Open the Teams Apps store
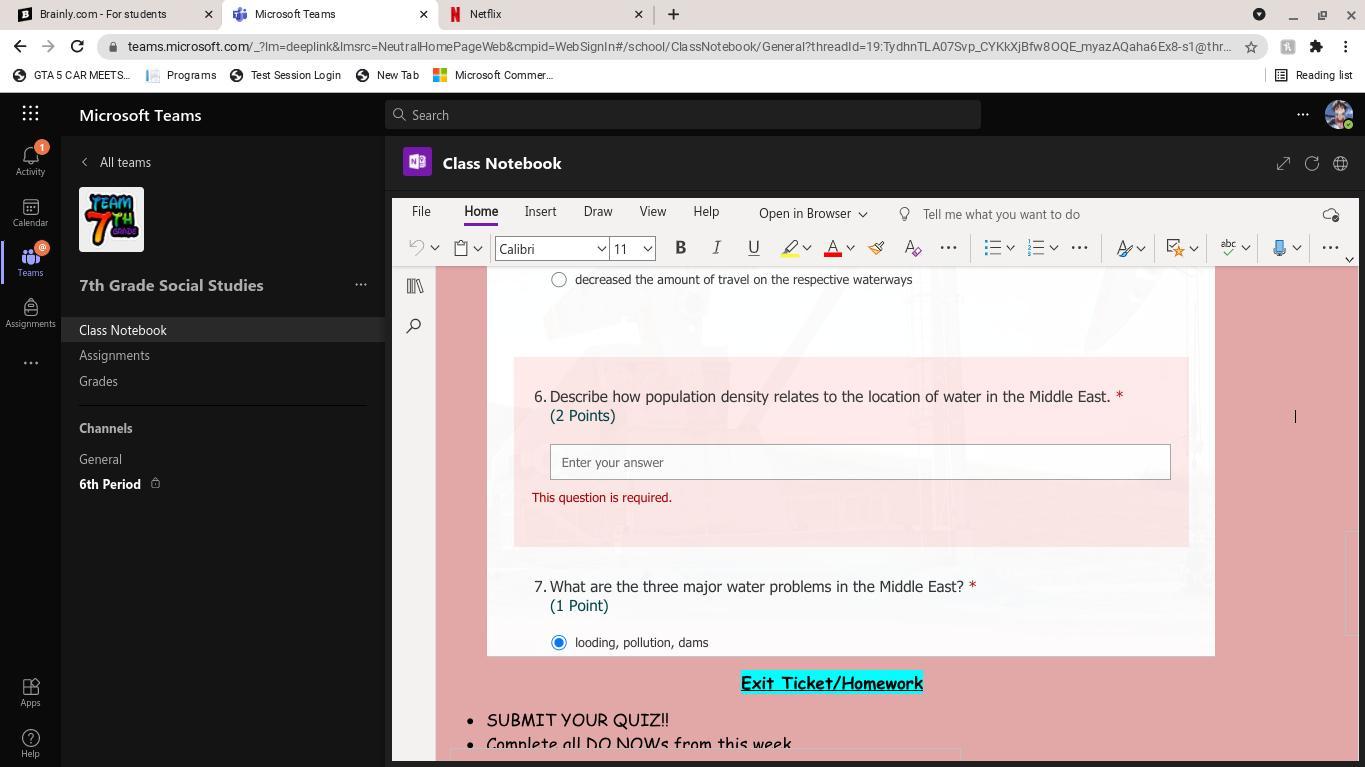 [30, 691]
